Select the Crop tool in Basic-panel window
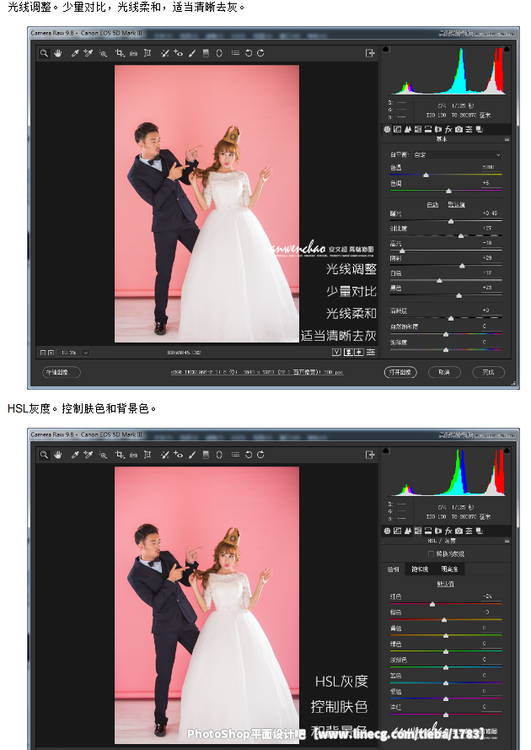The width and height of the screenshot is (531, 750). [x=120, y=53]
